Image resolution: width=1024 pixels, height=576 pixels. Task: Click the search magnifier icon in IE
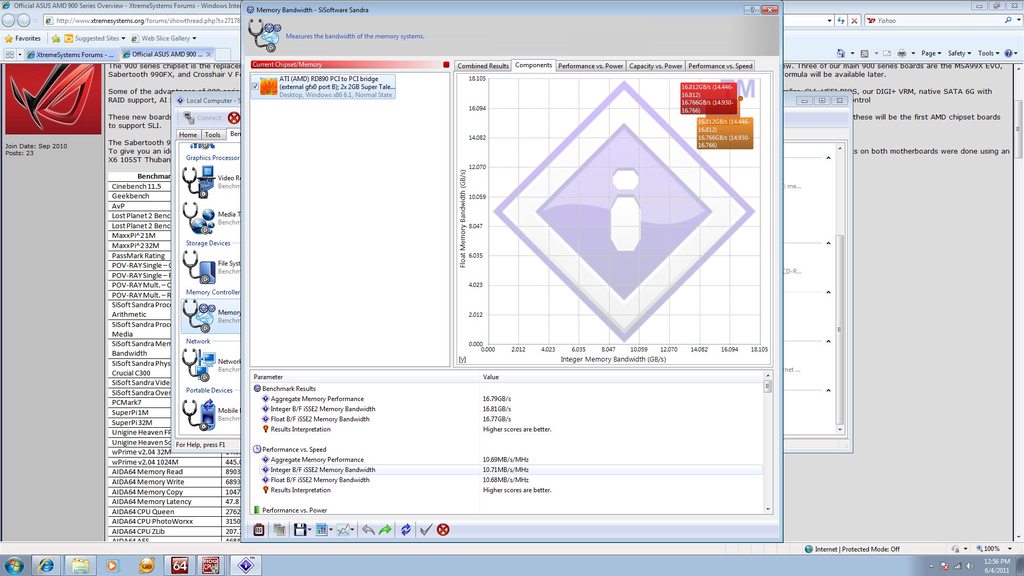[1008, 20]
